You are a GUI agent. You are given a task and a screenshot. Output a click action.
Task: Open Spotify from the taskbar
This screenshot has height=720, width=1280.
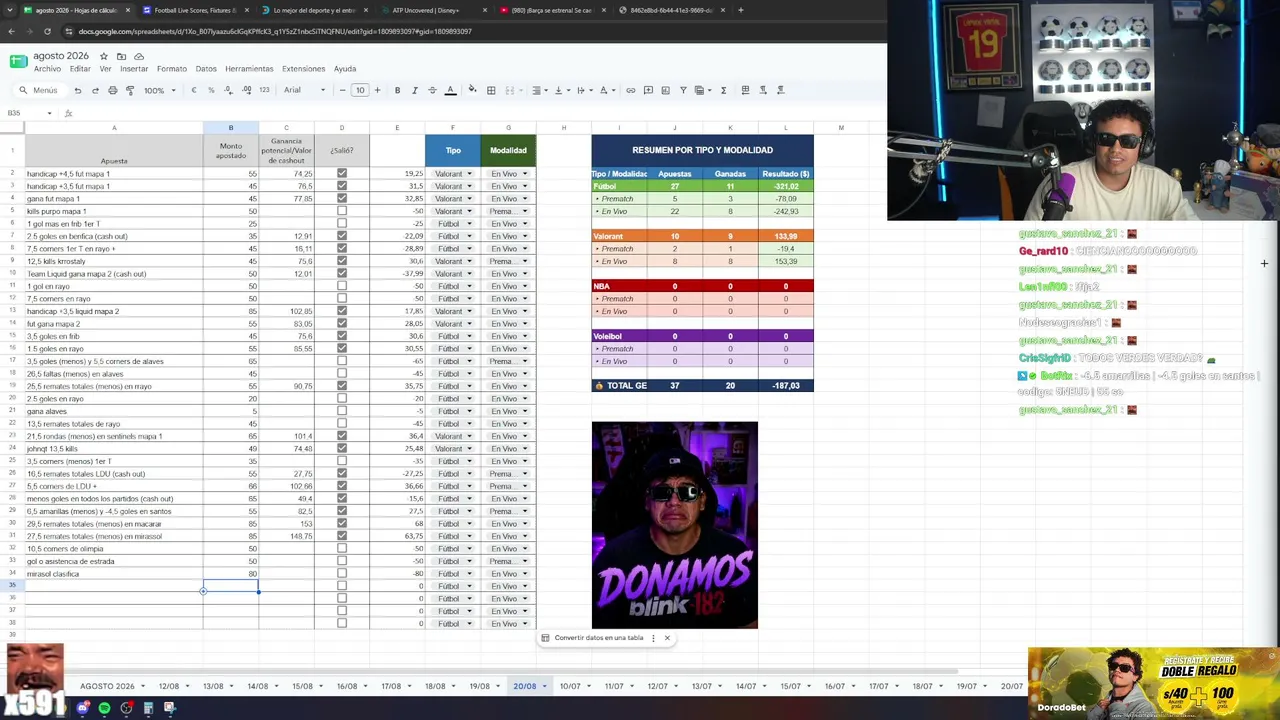click(104, 708)
